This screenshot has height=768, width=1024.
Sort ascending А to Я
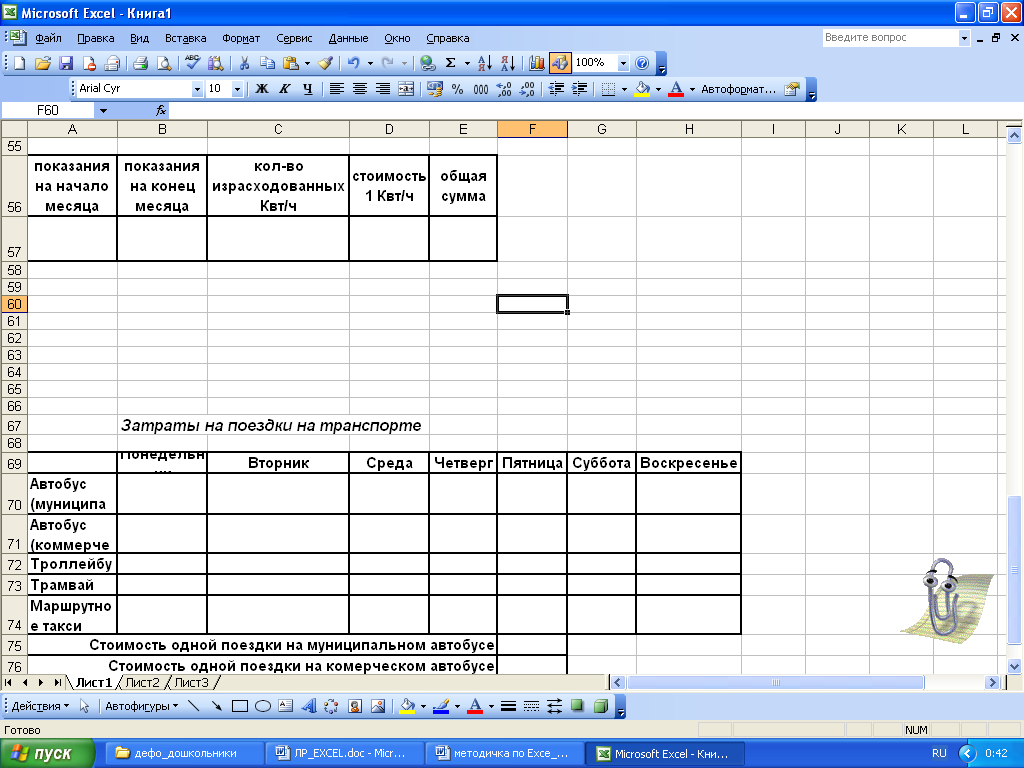click(485, 63)
